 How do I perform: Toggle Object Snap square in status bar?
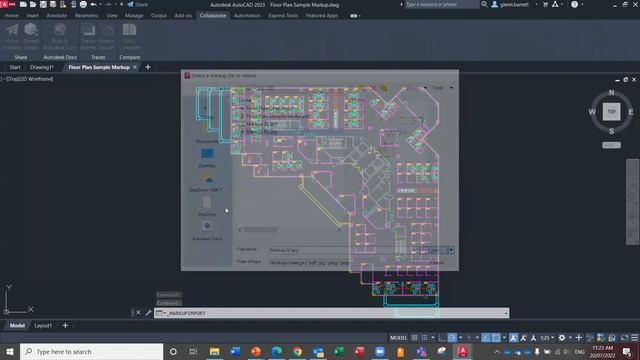496,338
